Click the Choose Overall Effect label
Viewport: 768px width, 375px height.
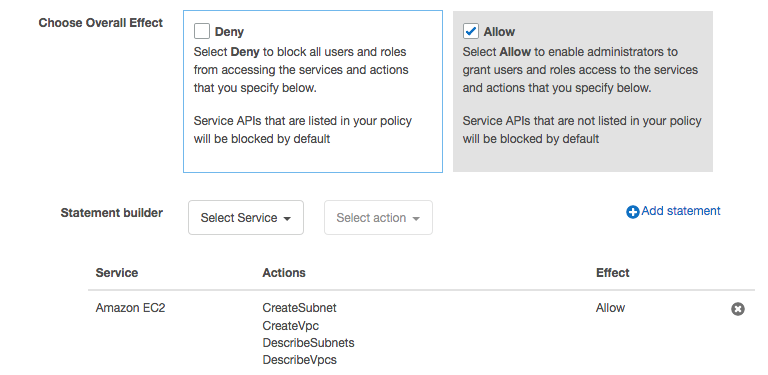click(x=101, y=23)
